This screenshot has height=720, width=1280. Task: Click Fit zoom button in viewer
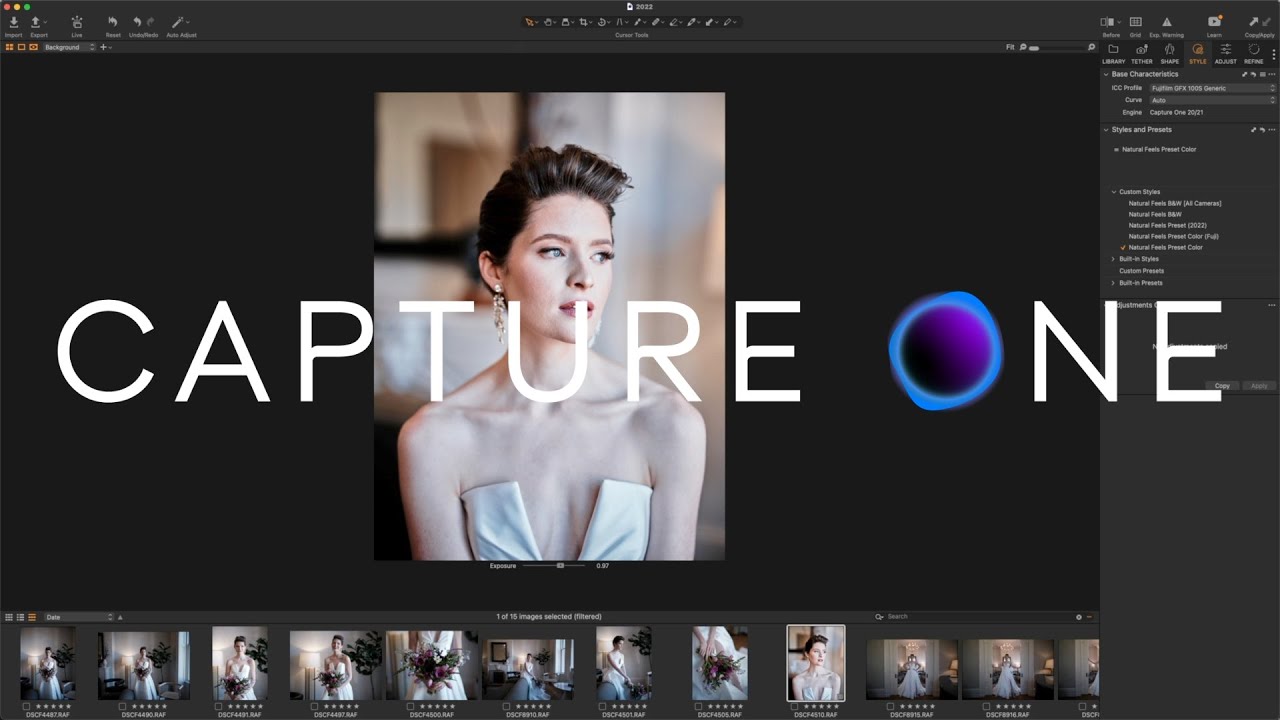click(1010, 47)
